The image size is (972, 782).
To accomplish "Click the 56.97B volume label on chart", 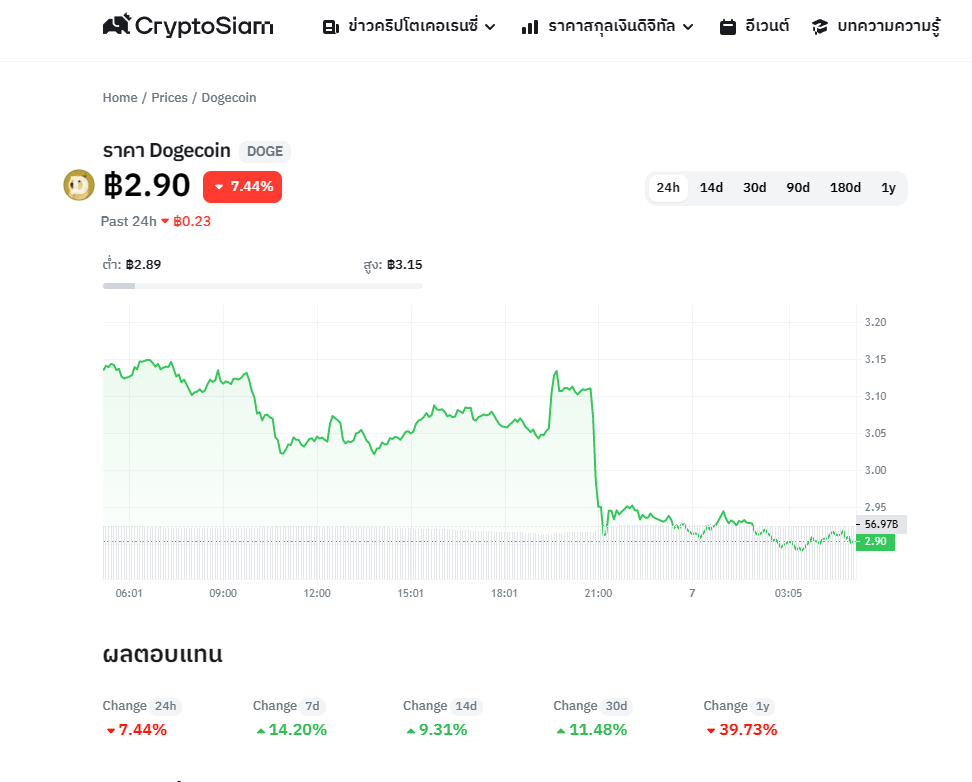I will point(881,524).
